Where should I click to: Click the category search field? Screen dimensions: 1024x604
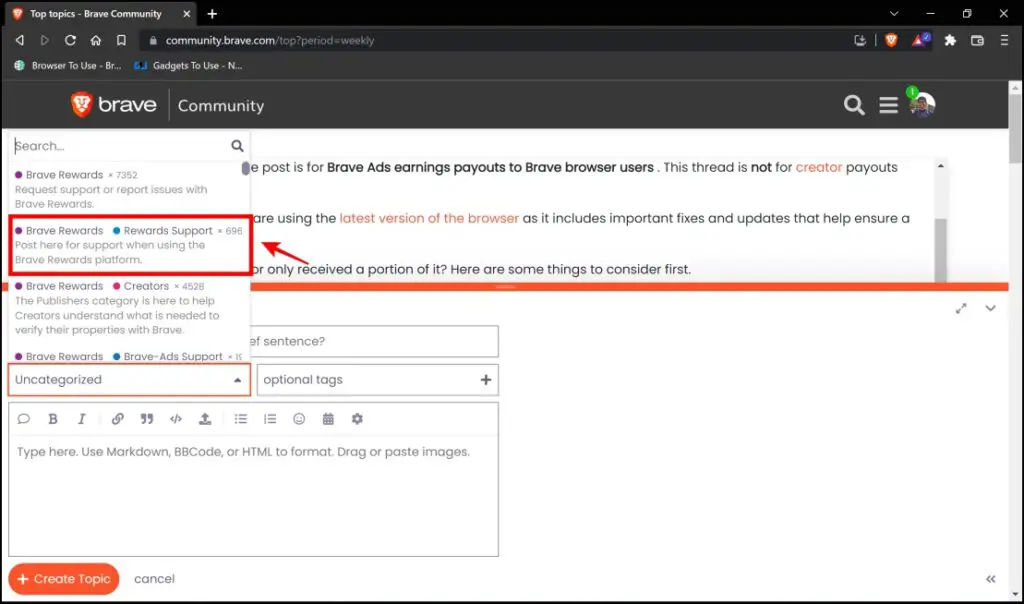pyautogui.click(x=121, y=146)
